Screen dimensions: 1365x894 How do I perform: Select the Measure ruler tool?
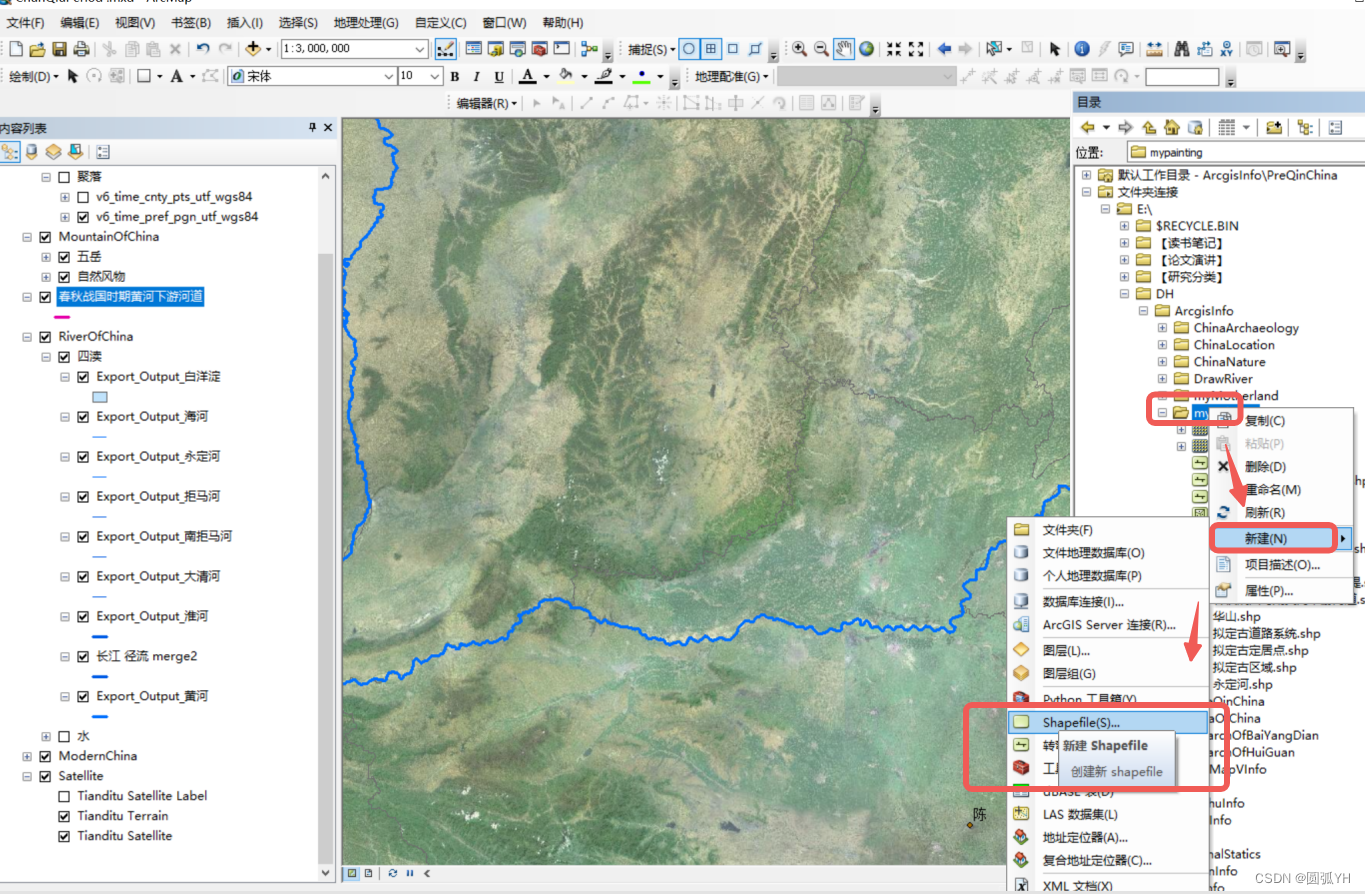click(x=1154, y=48)
